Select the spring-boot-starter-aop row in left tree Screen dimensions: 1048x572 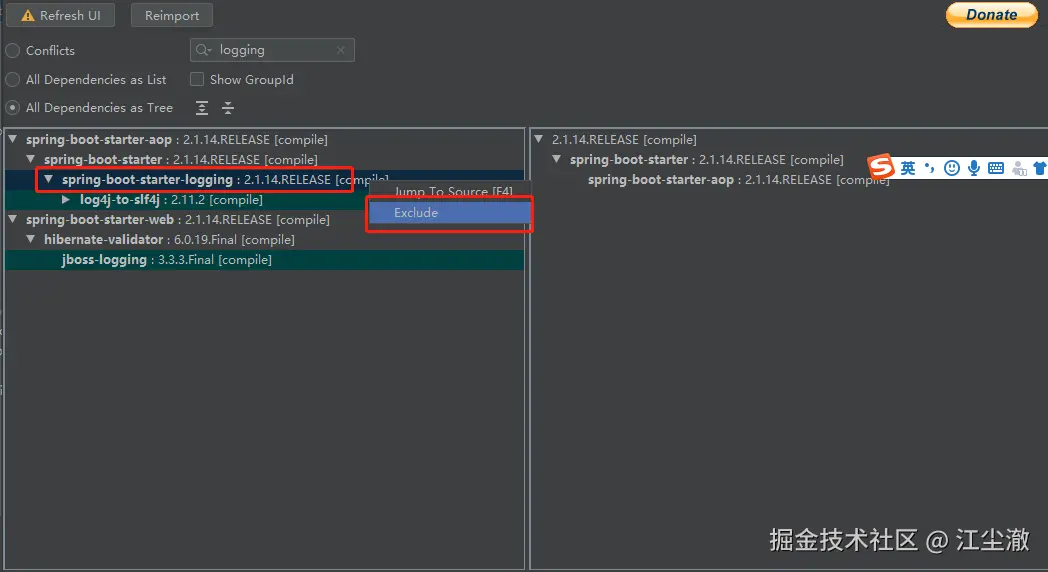tap(265, 140)
